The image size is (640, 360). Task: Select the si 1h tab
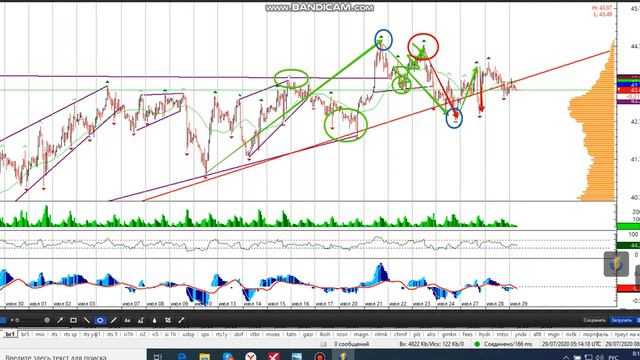pos(170,334)
